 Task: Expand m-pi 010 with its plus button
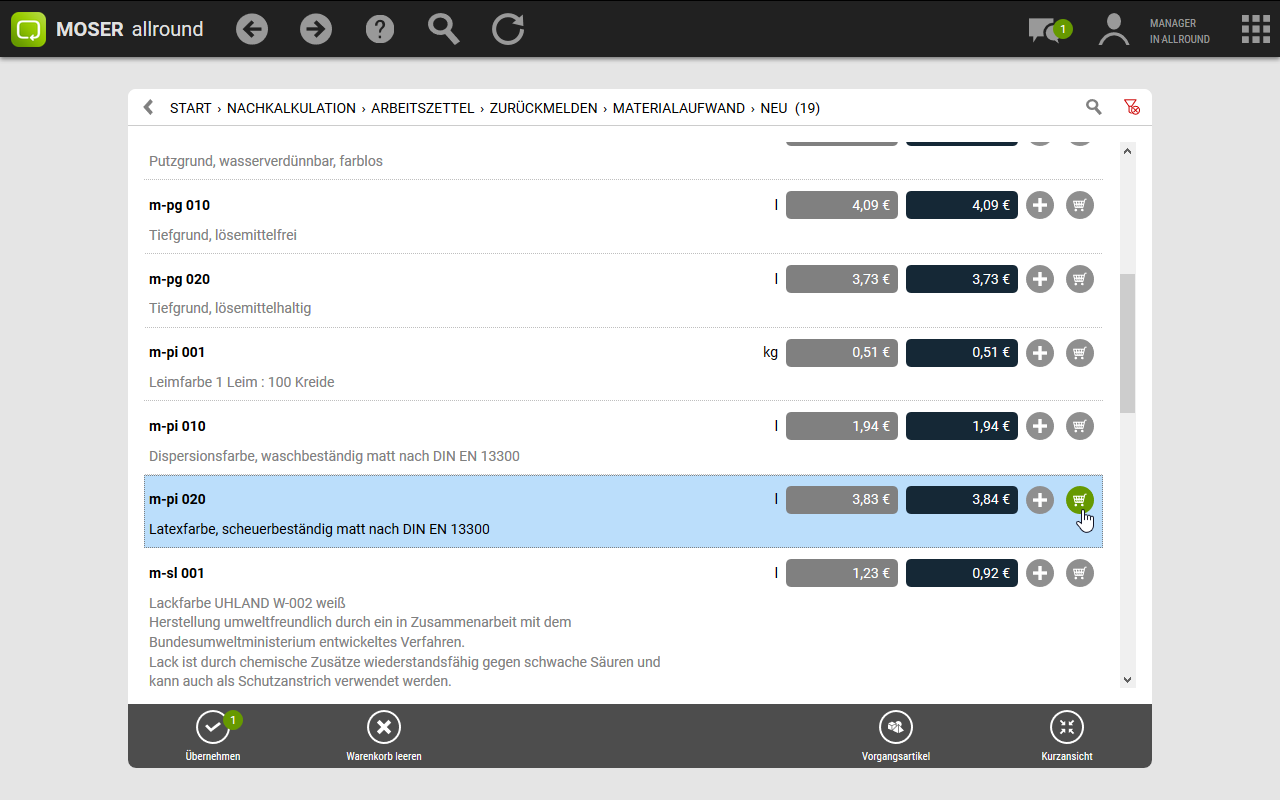(x=1040, y=426)
